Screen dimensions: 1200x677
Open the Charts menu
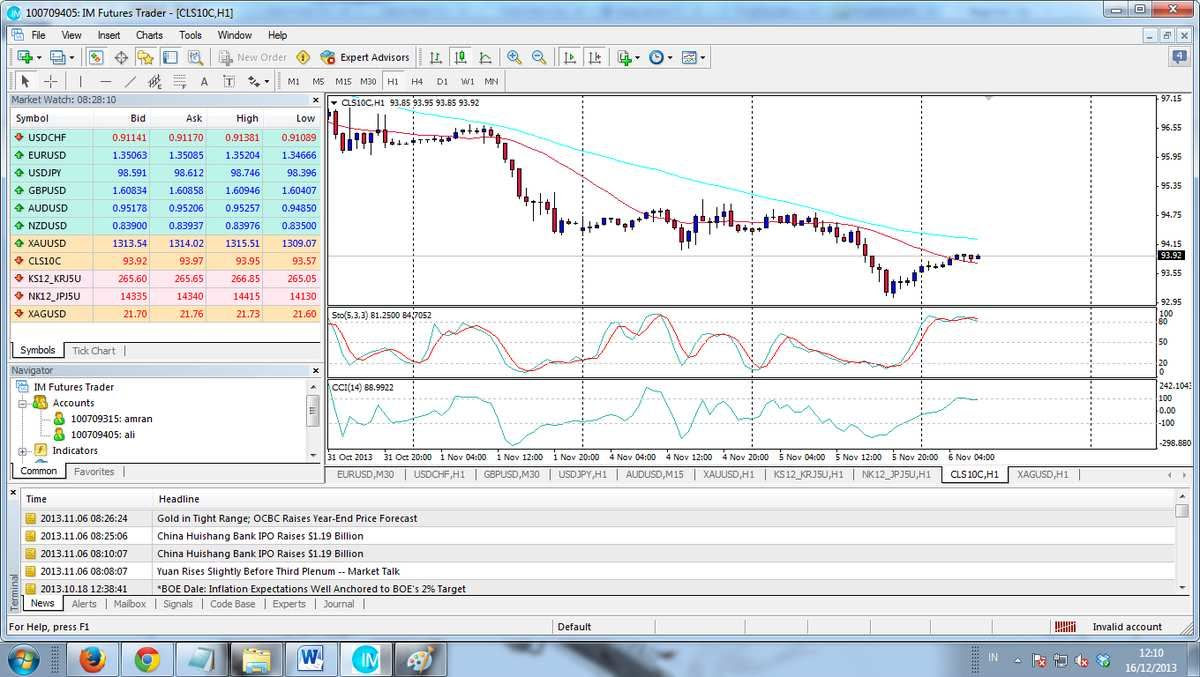click(x=149, y=35)
